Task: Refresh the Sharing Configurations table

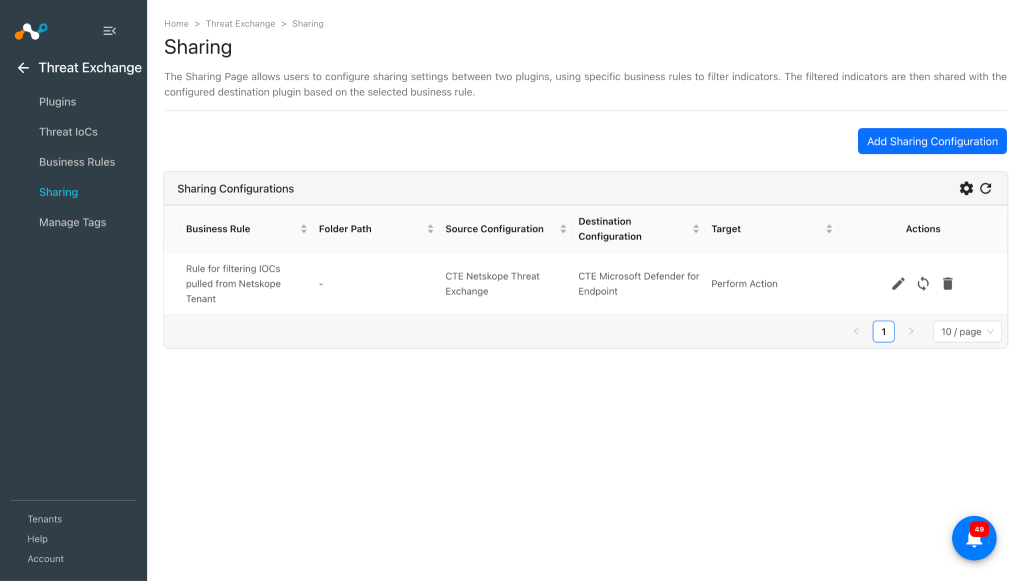Action: point(985,189)
